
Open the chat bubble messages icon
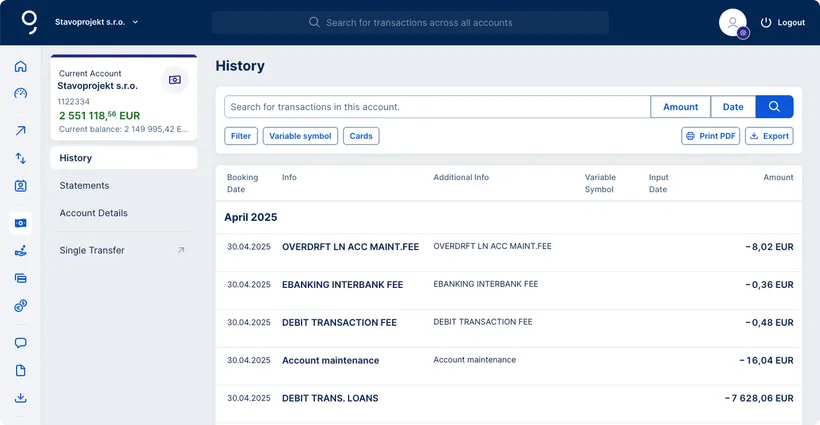pyautogui.click(x=20, y=343)
